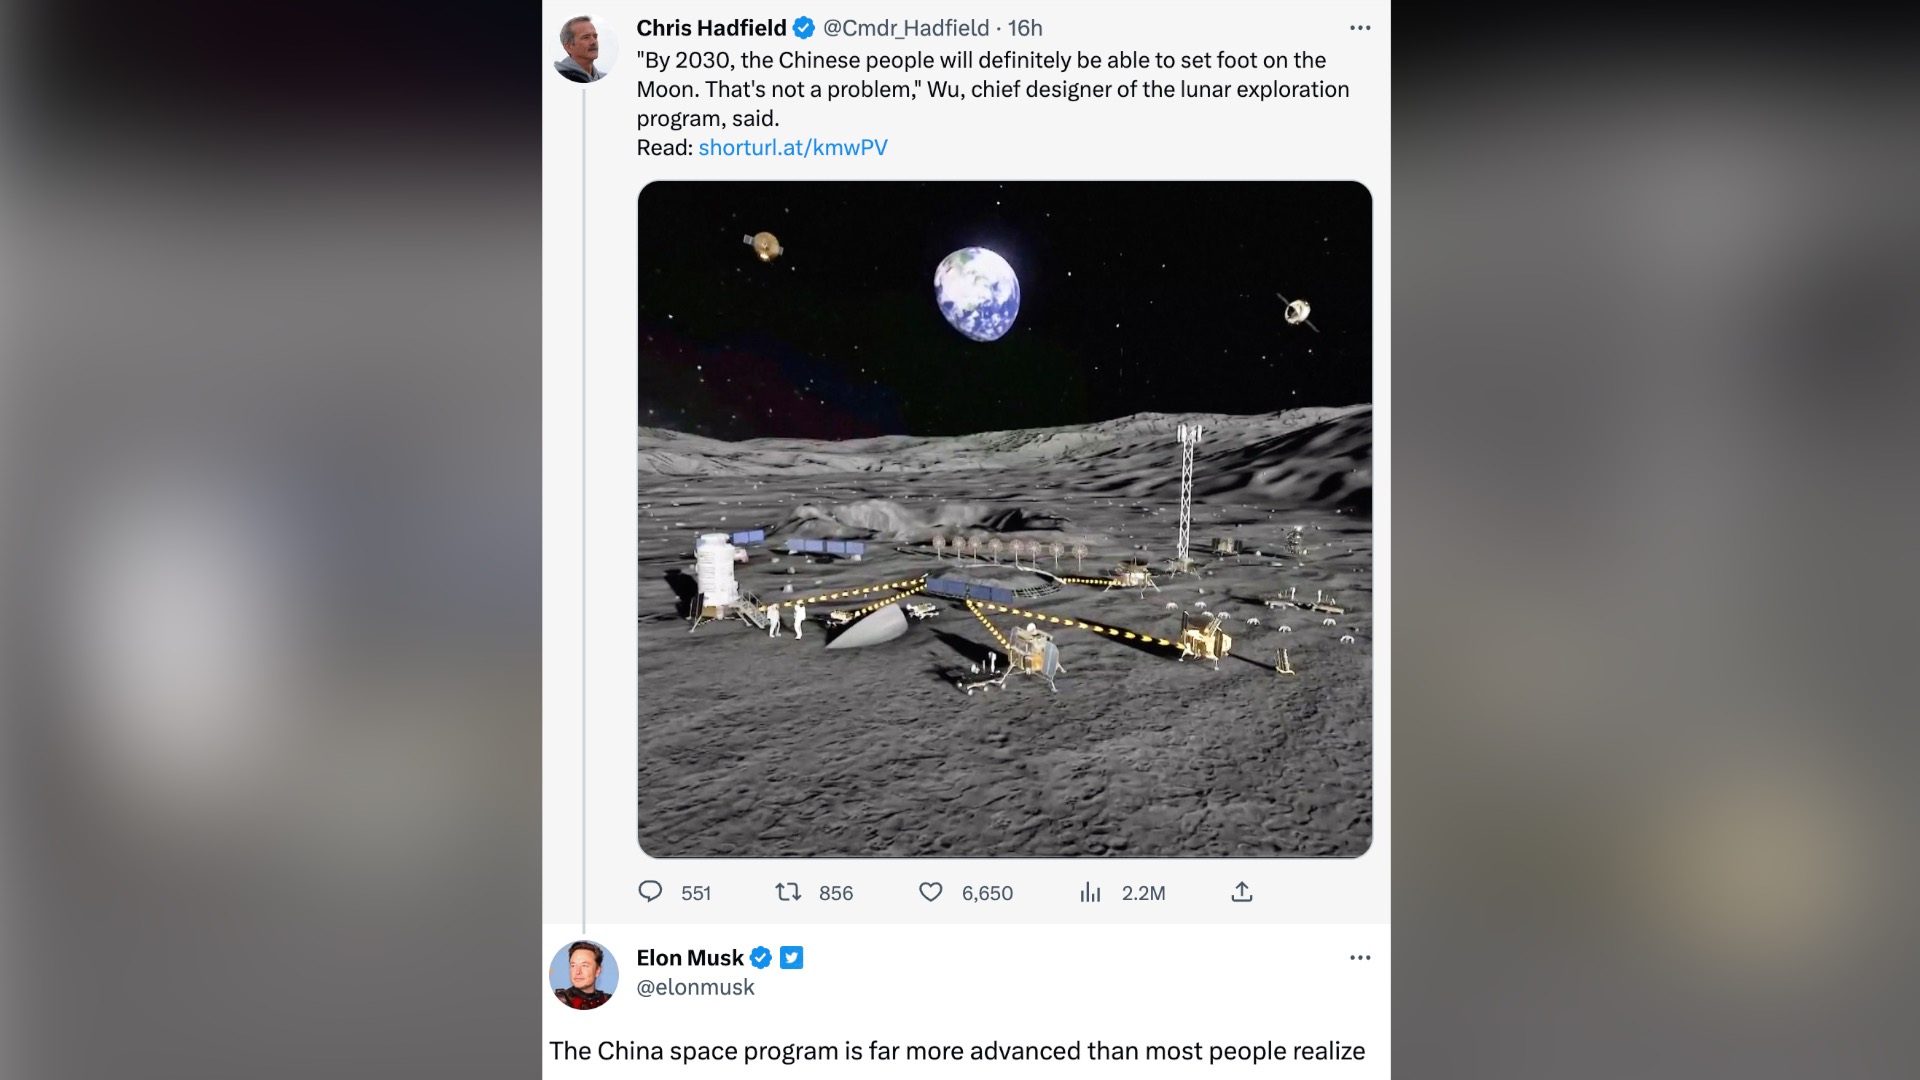Screen dimensions: 1920x1080
Task: Click the @elonmusk handle
Action: [x=696, y=988]
